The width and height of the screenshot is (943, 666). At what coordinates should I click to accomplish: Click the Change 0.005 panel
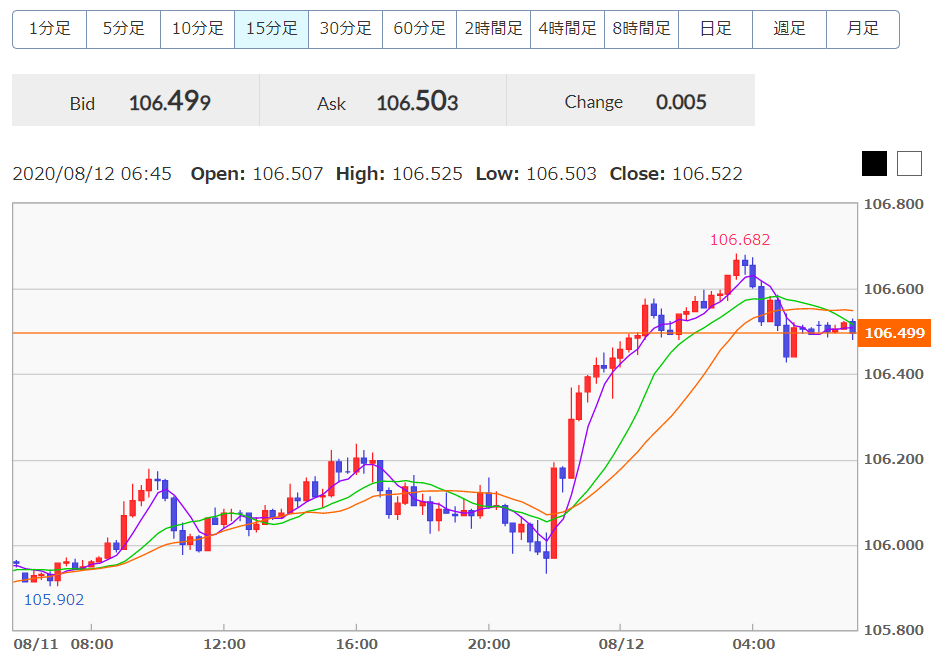tap(632, 101)
